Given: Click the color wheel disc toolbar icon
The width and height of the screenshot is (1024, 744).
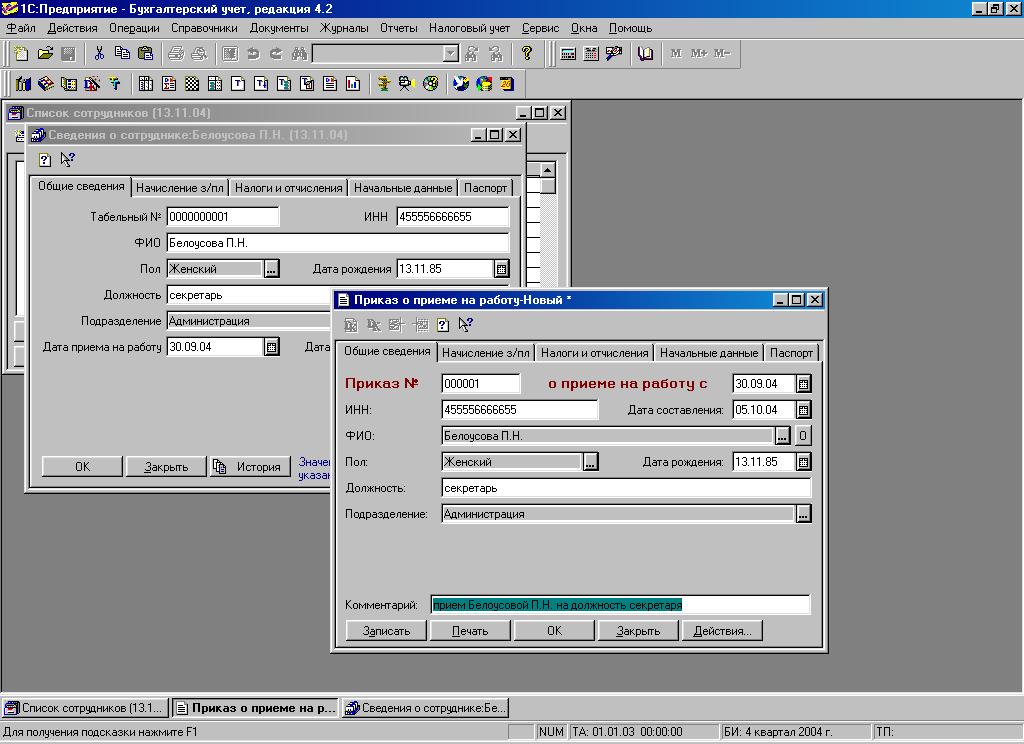Looking at the screenshot, I should coord(430,84).
